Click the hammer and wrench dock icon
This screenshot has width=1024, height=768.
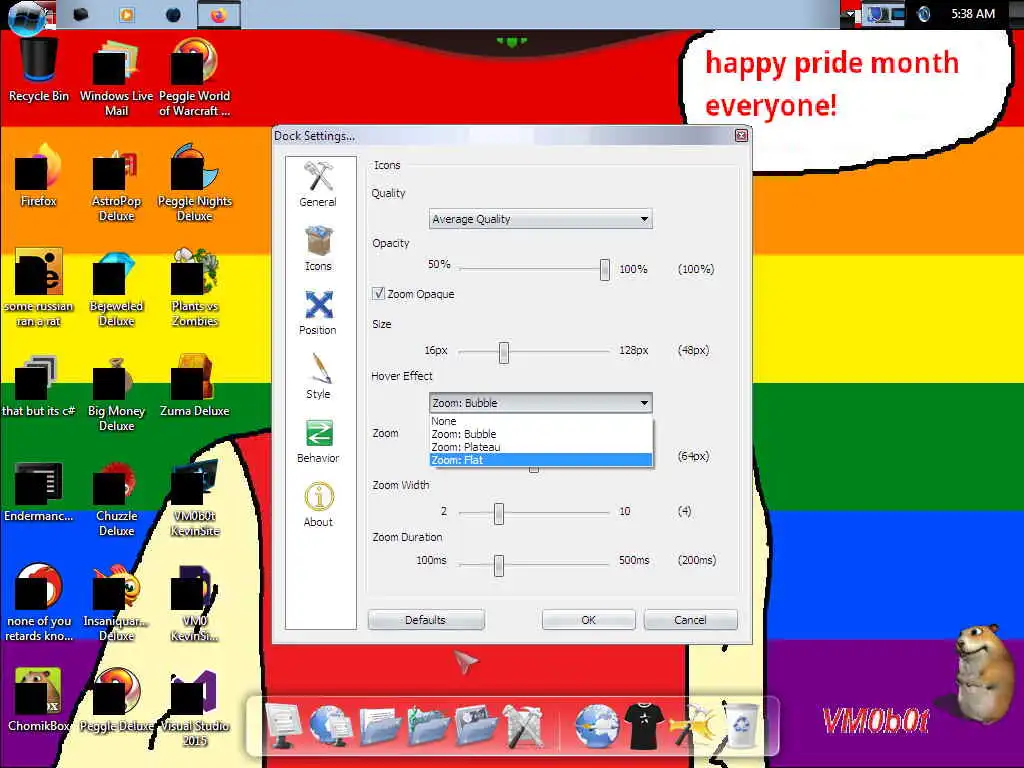[524, 726]
